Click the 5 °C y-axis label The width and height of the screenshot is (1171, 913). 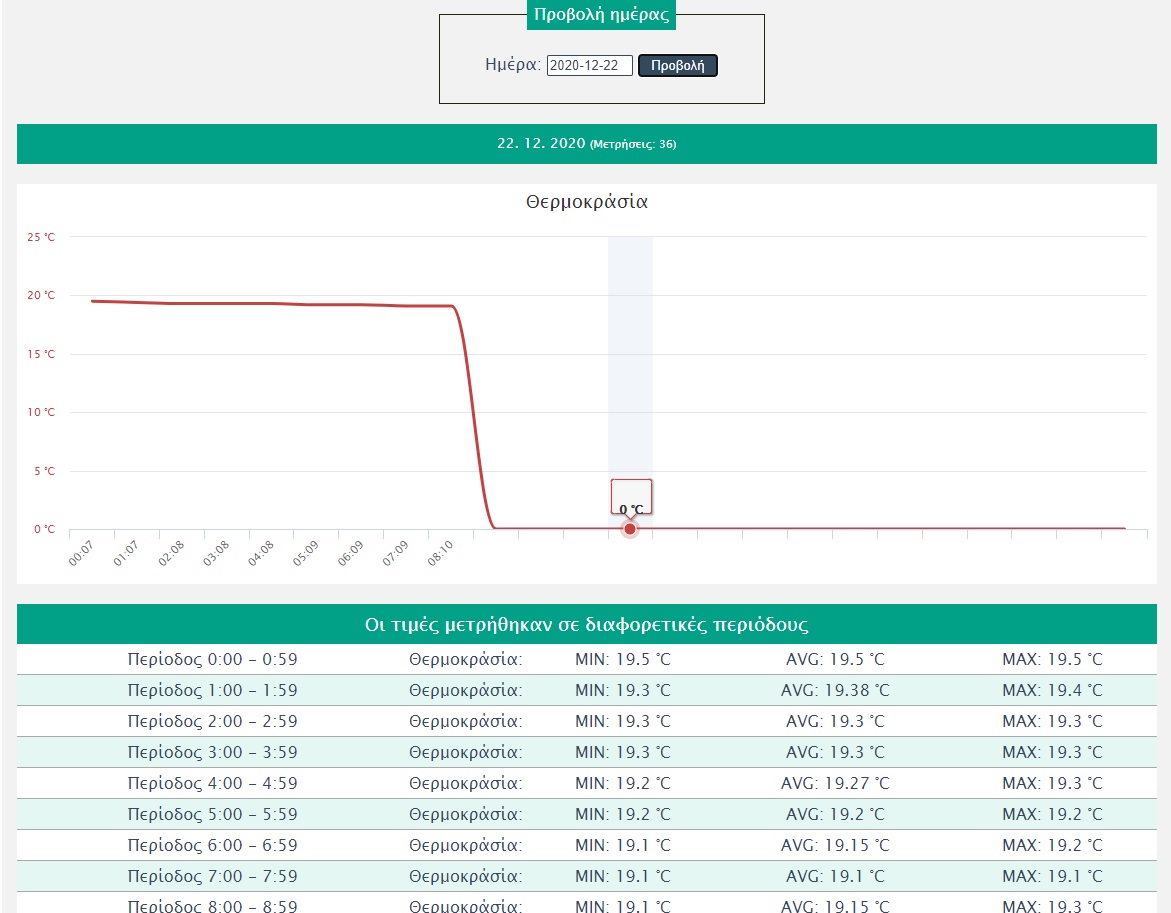click(x=44, y=471)
